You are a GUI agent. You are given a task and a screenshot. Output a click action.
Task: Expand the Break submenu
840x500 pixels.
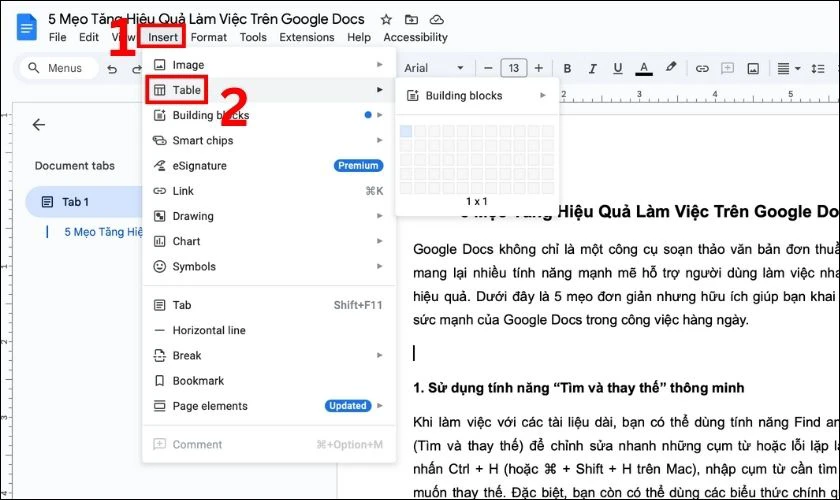(x=269, y=355)
